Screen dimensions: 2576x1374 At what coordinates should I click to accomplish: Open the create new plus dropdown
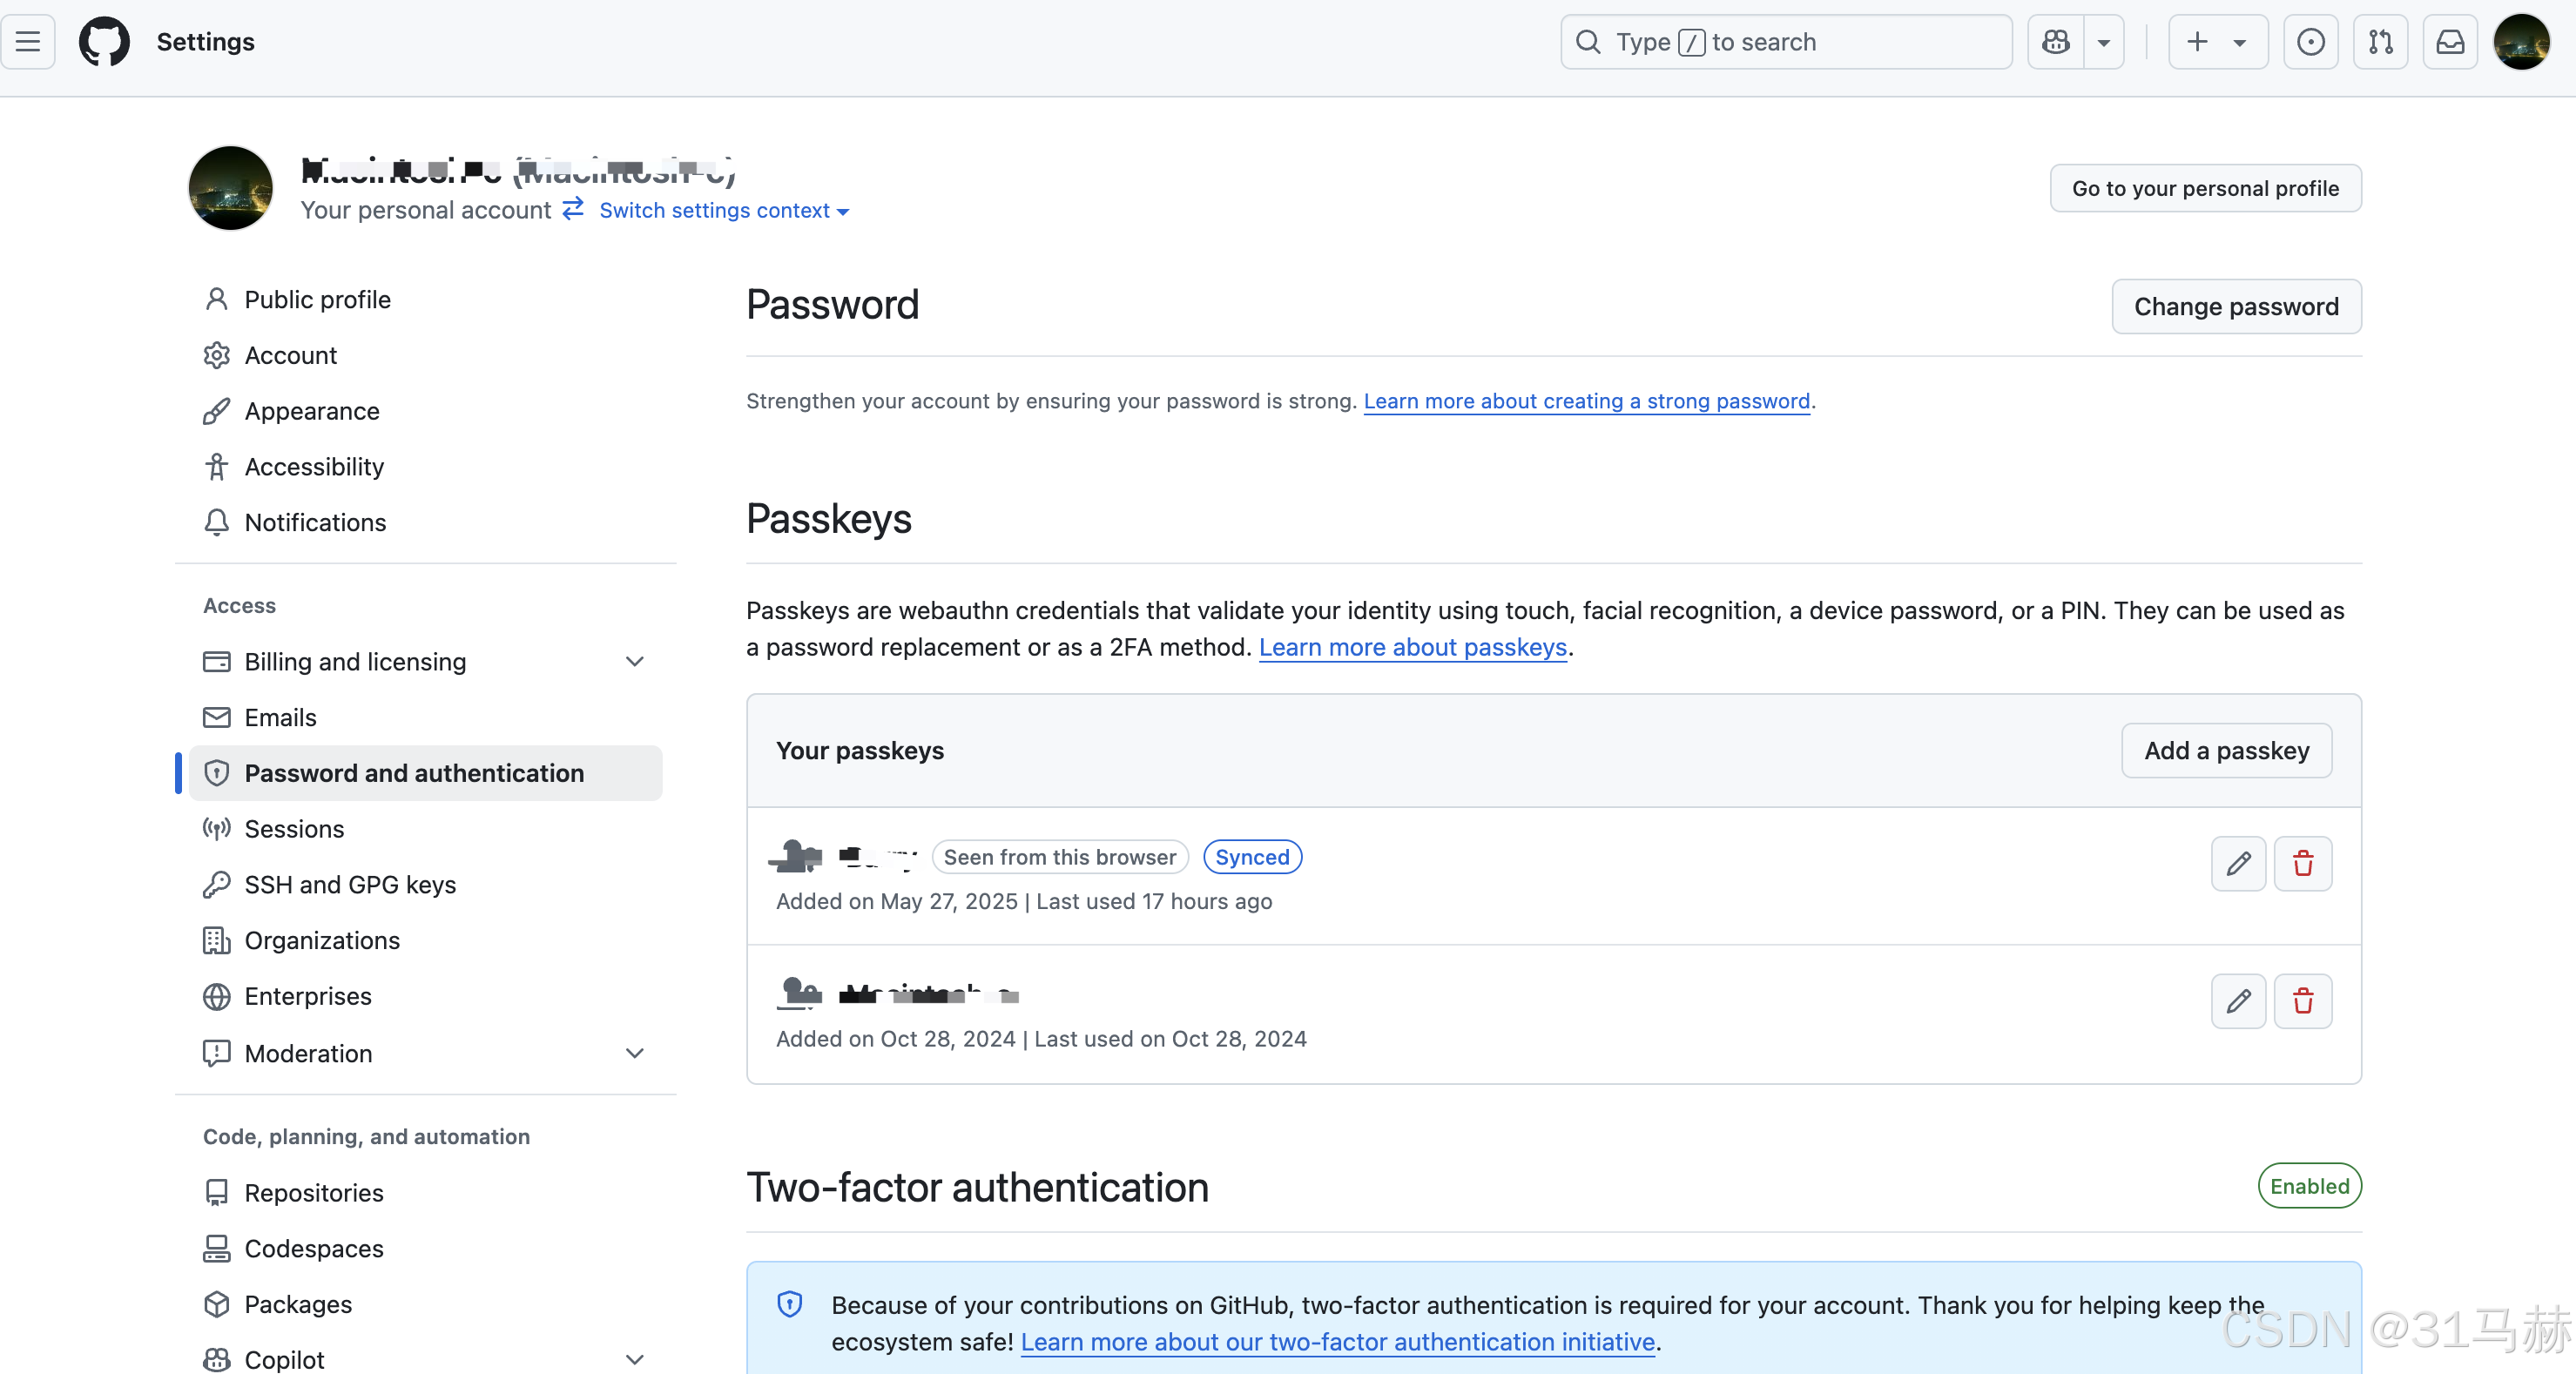pyautogui.click(x=2217, y=42)
